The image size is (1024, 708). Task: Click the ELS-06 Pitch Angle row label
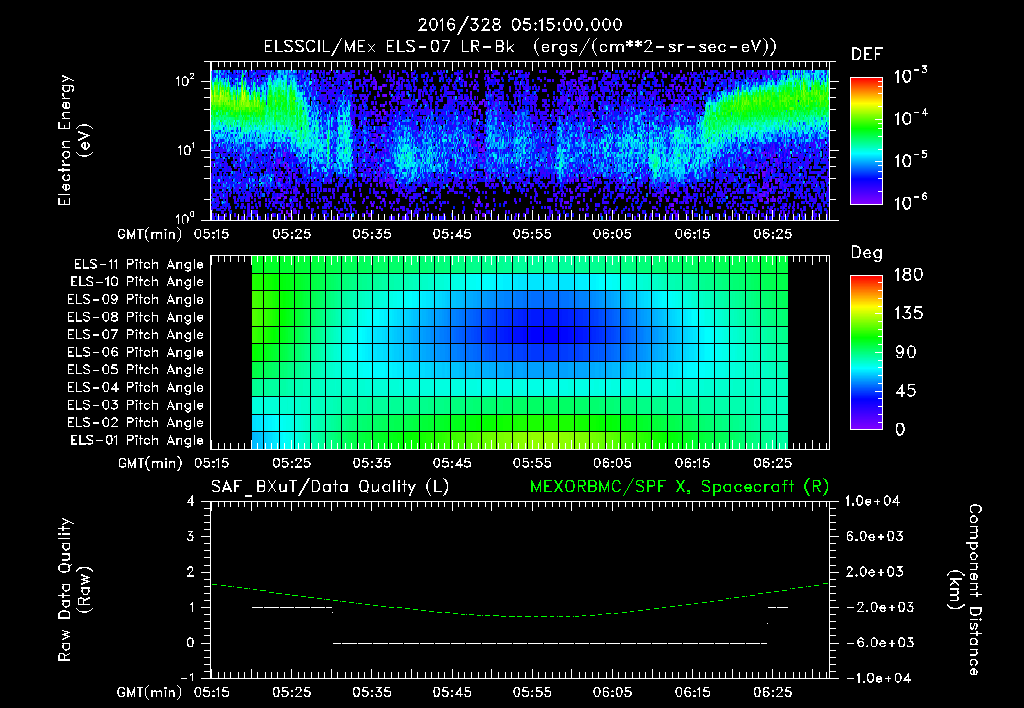[135, 352]
